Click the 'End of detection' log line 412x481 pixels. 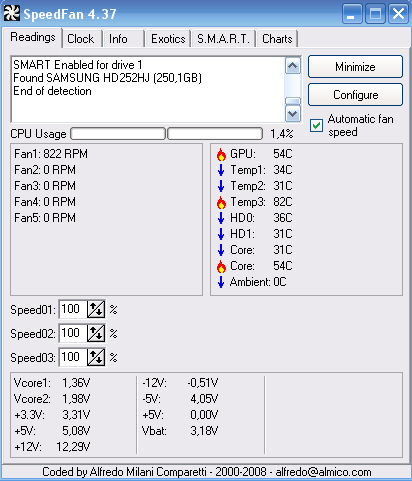click(52, 91)
